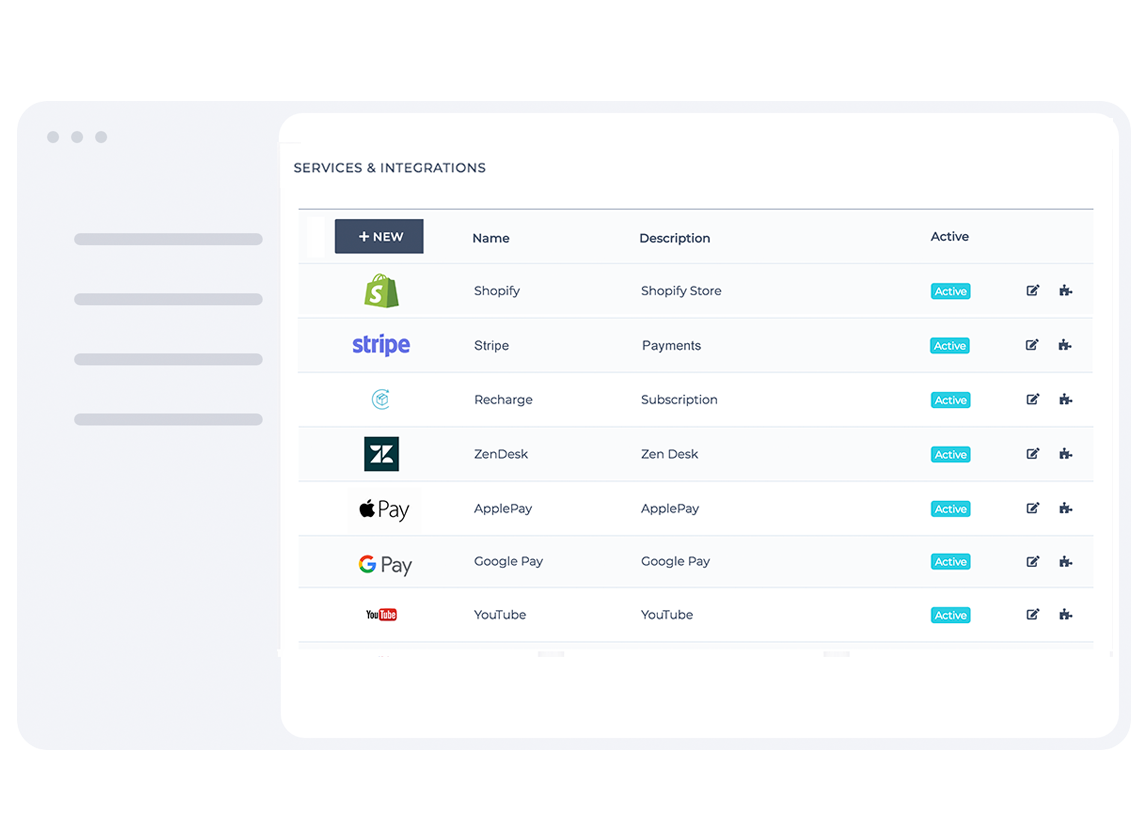The width and height of the screenshot is (1148, 840).
Task: Click puzzle icon in Recharge row
Action: click(1065, 399)
